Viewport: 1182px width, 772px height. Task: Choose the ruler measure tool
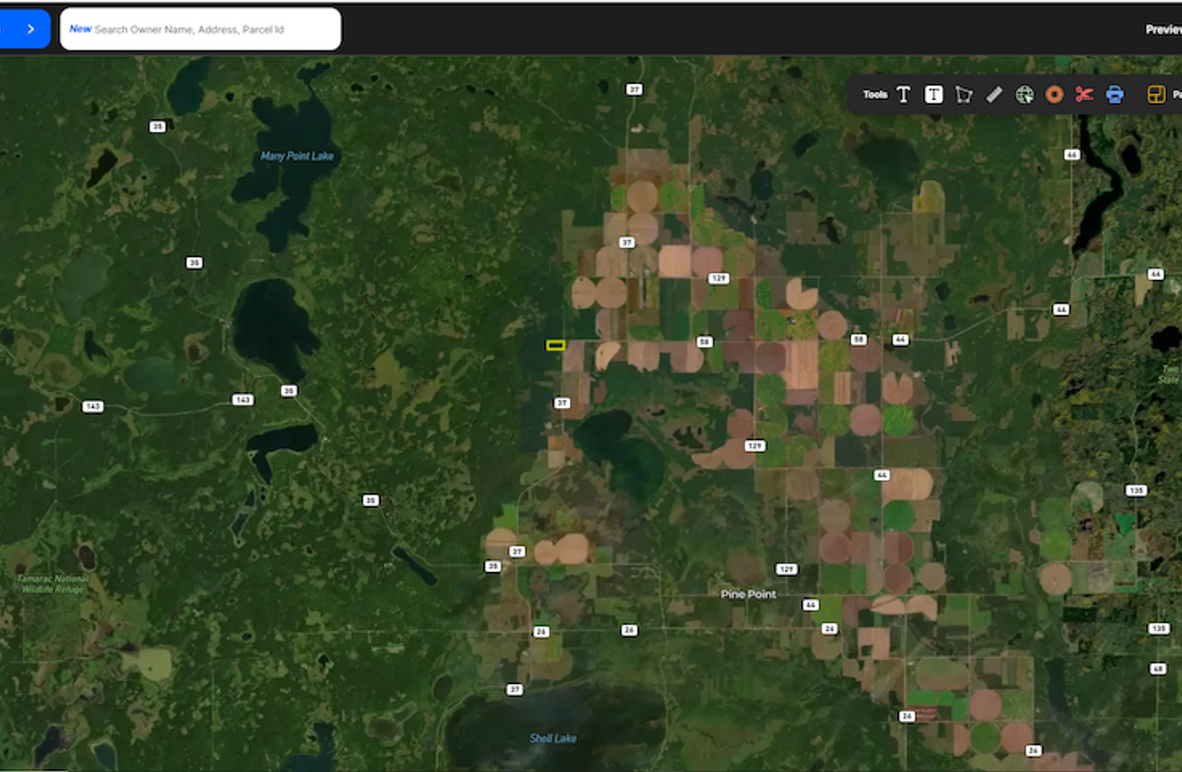[x=994, y=94]
